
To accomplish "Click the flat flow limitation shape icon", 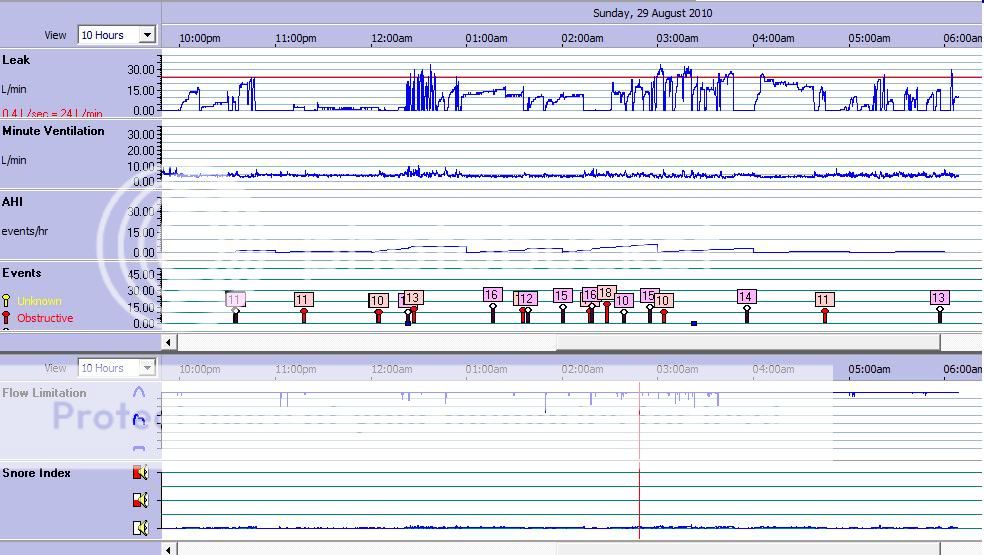I will [x=139, y=447].
